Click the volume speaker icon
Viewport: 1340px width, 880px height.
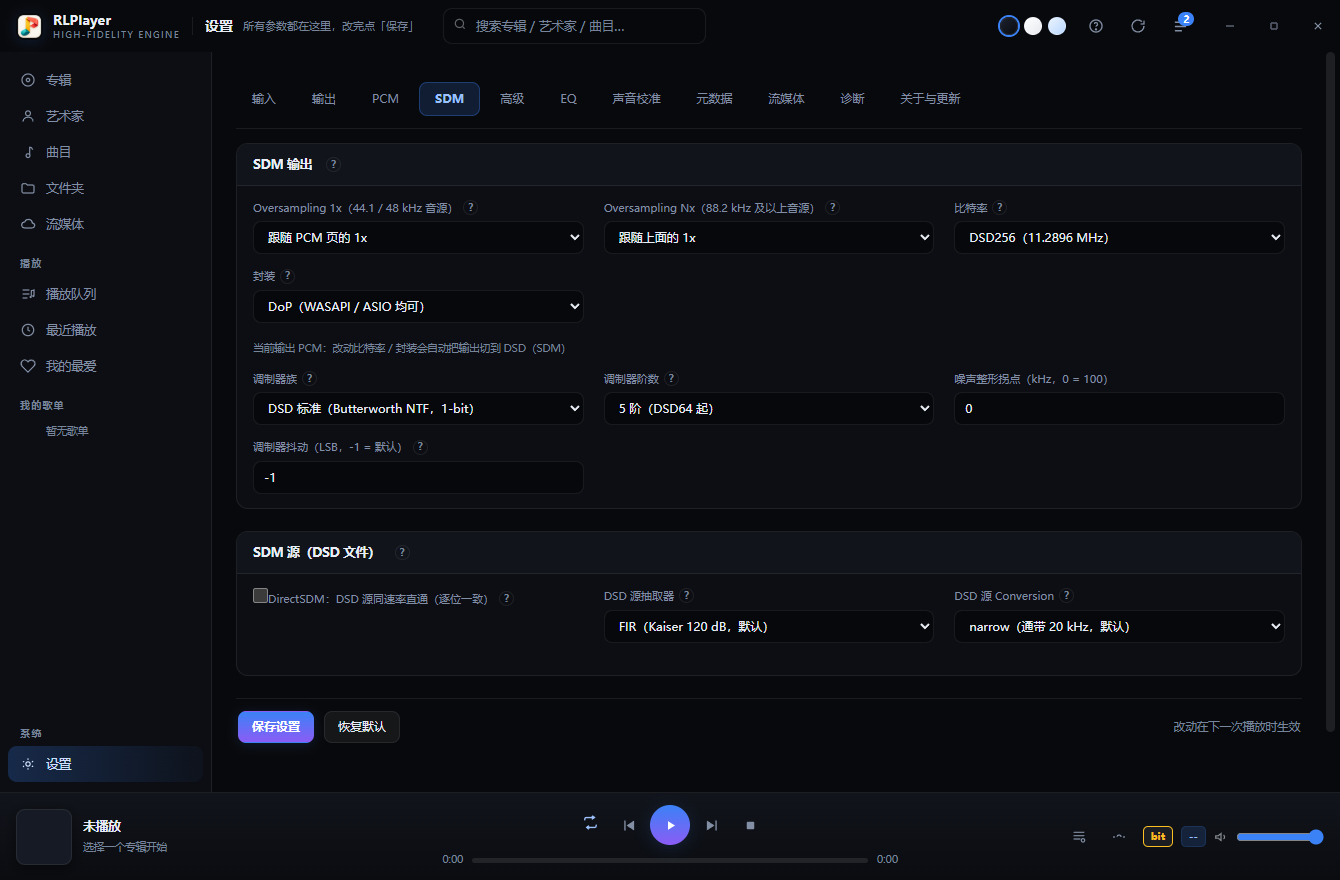1220,837
